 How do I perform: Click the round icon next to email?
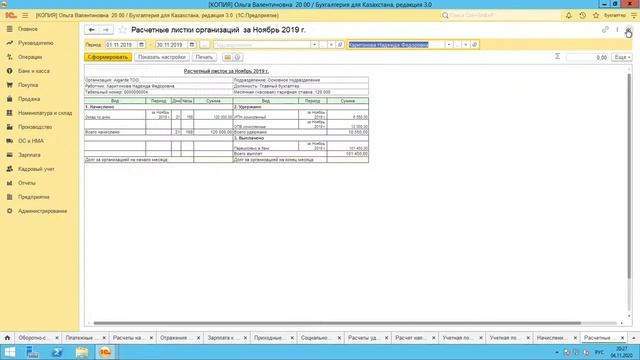(238, 57)
